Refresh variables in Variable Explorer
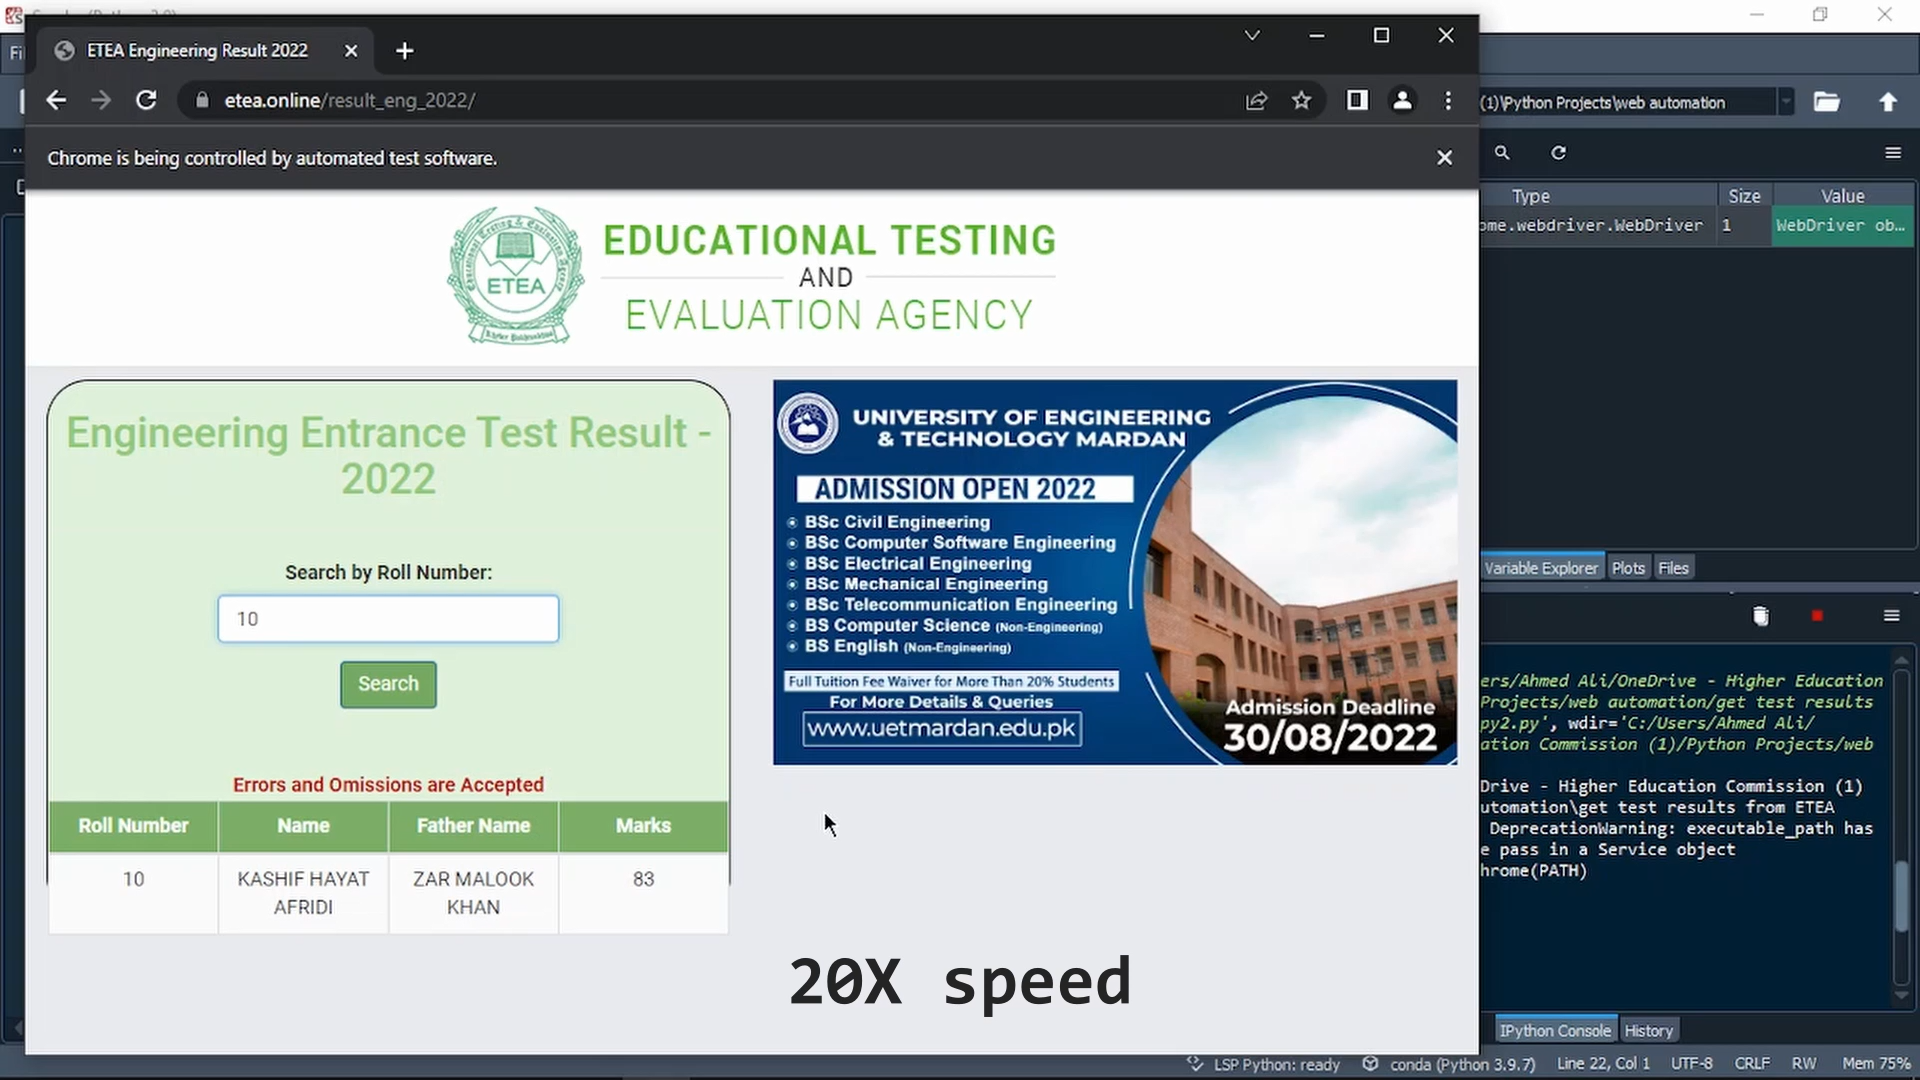The height and width of the screenshot is (1080, 1920). pyautogui.click(x=1558, y=153)
